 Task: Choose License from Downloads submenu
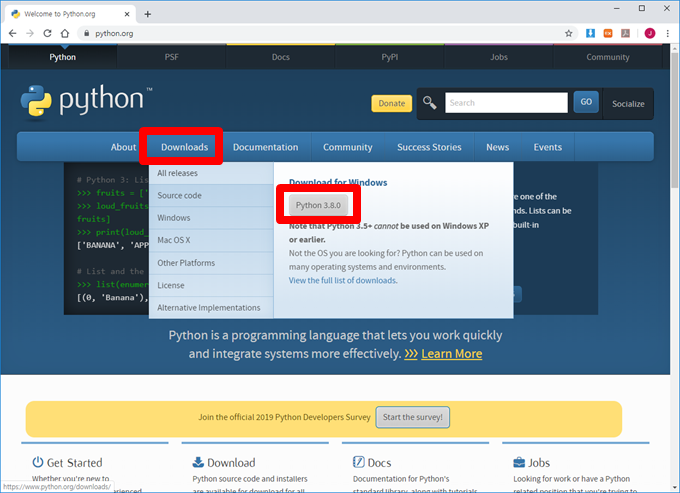(x=211, y=285)
